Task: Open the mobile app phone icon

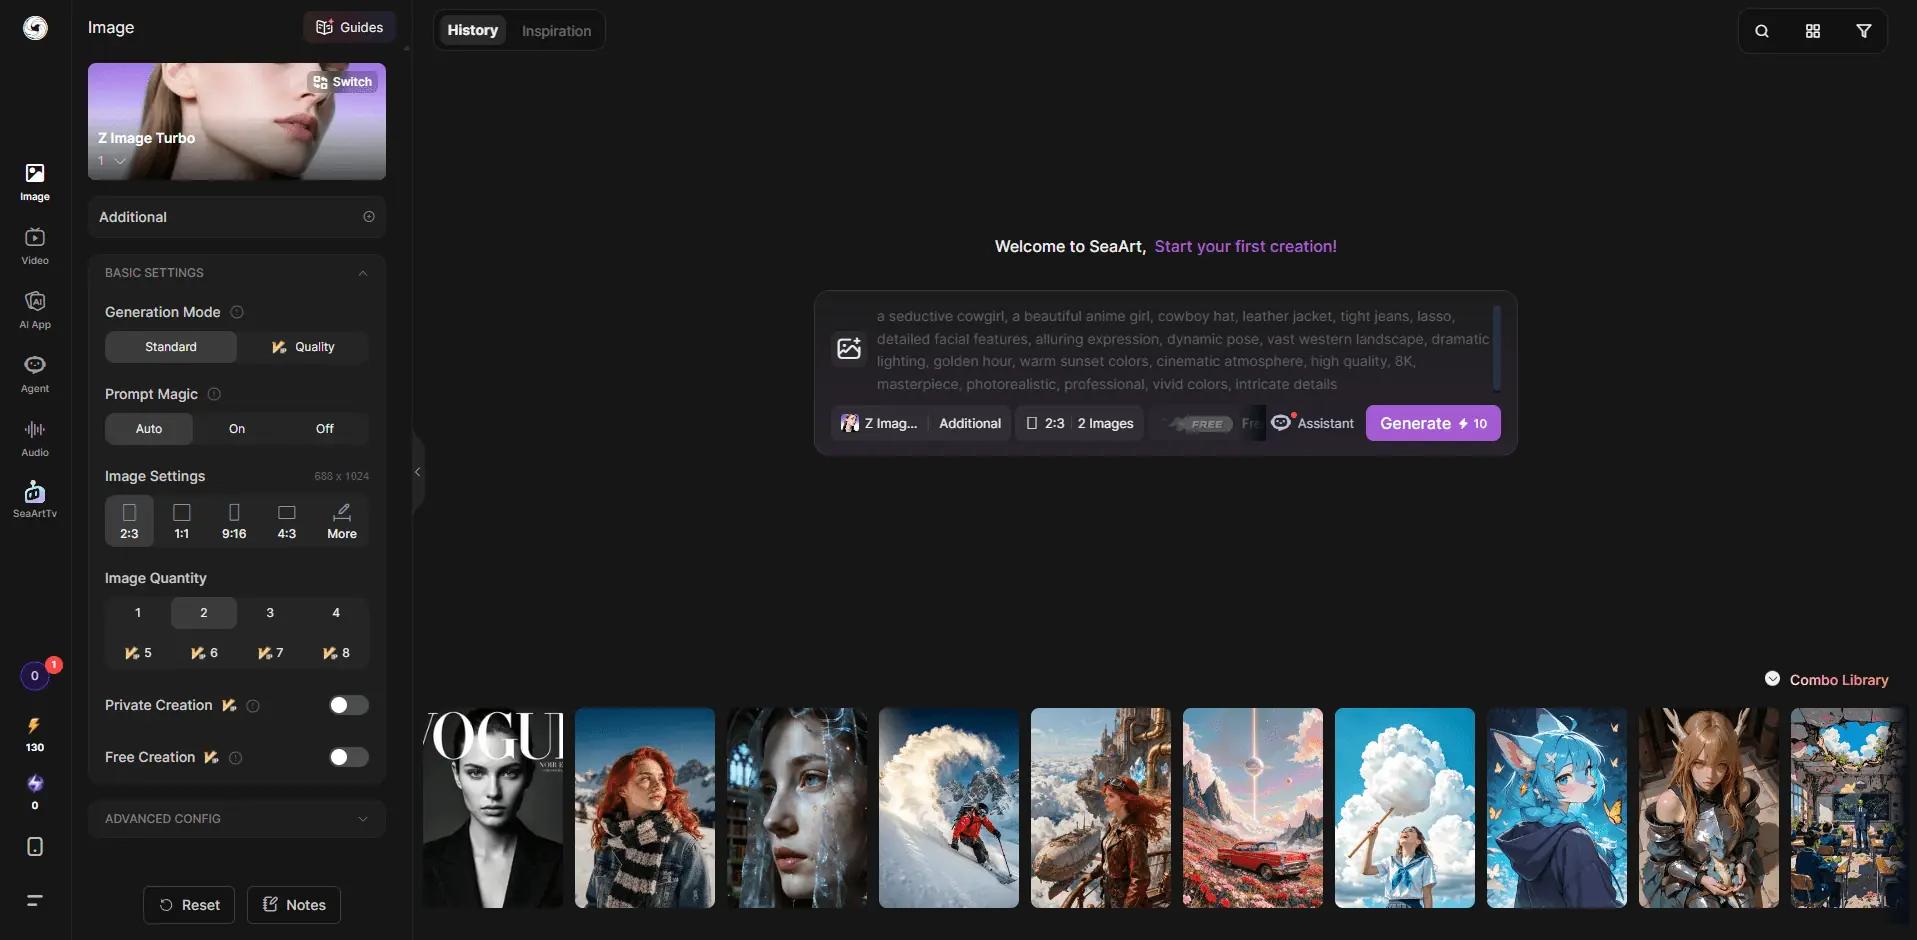Action: (35, 847)
